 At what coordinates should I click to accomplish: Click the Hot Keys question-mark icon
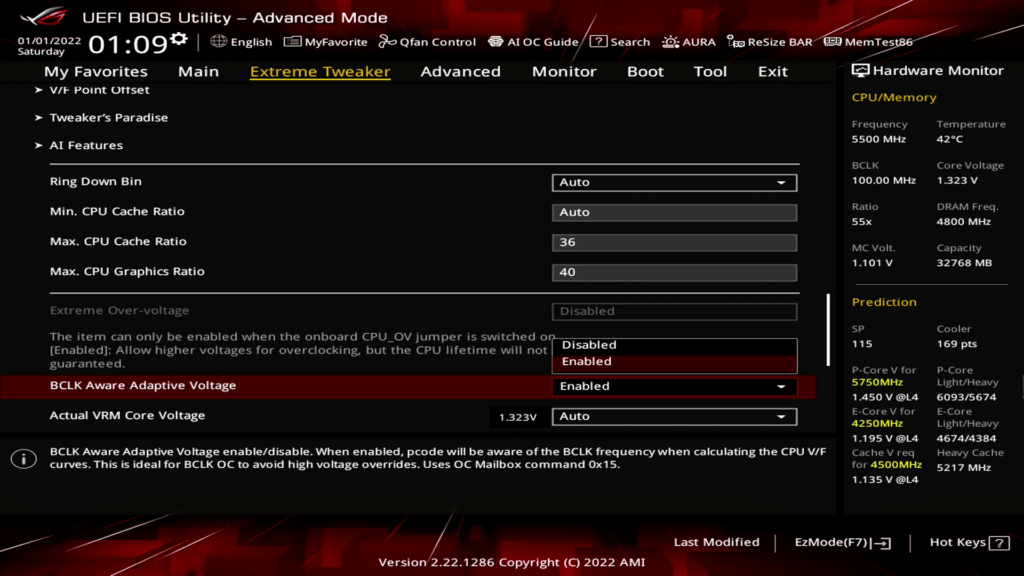[x=999, y=543]
